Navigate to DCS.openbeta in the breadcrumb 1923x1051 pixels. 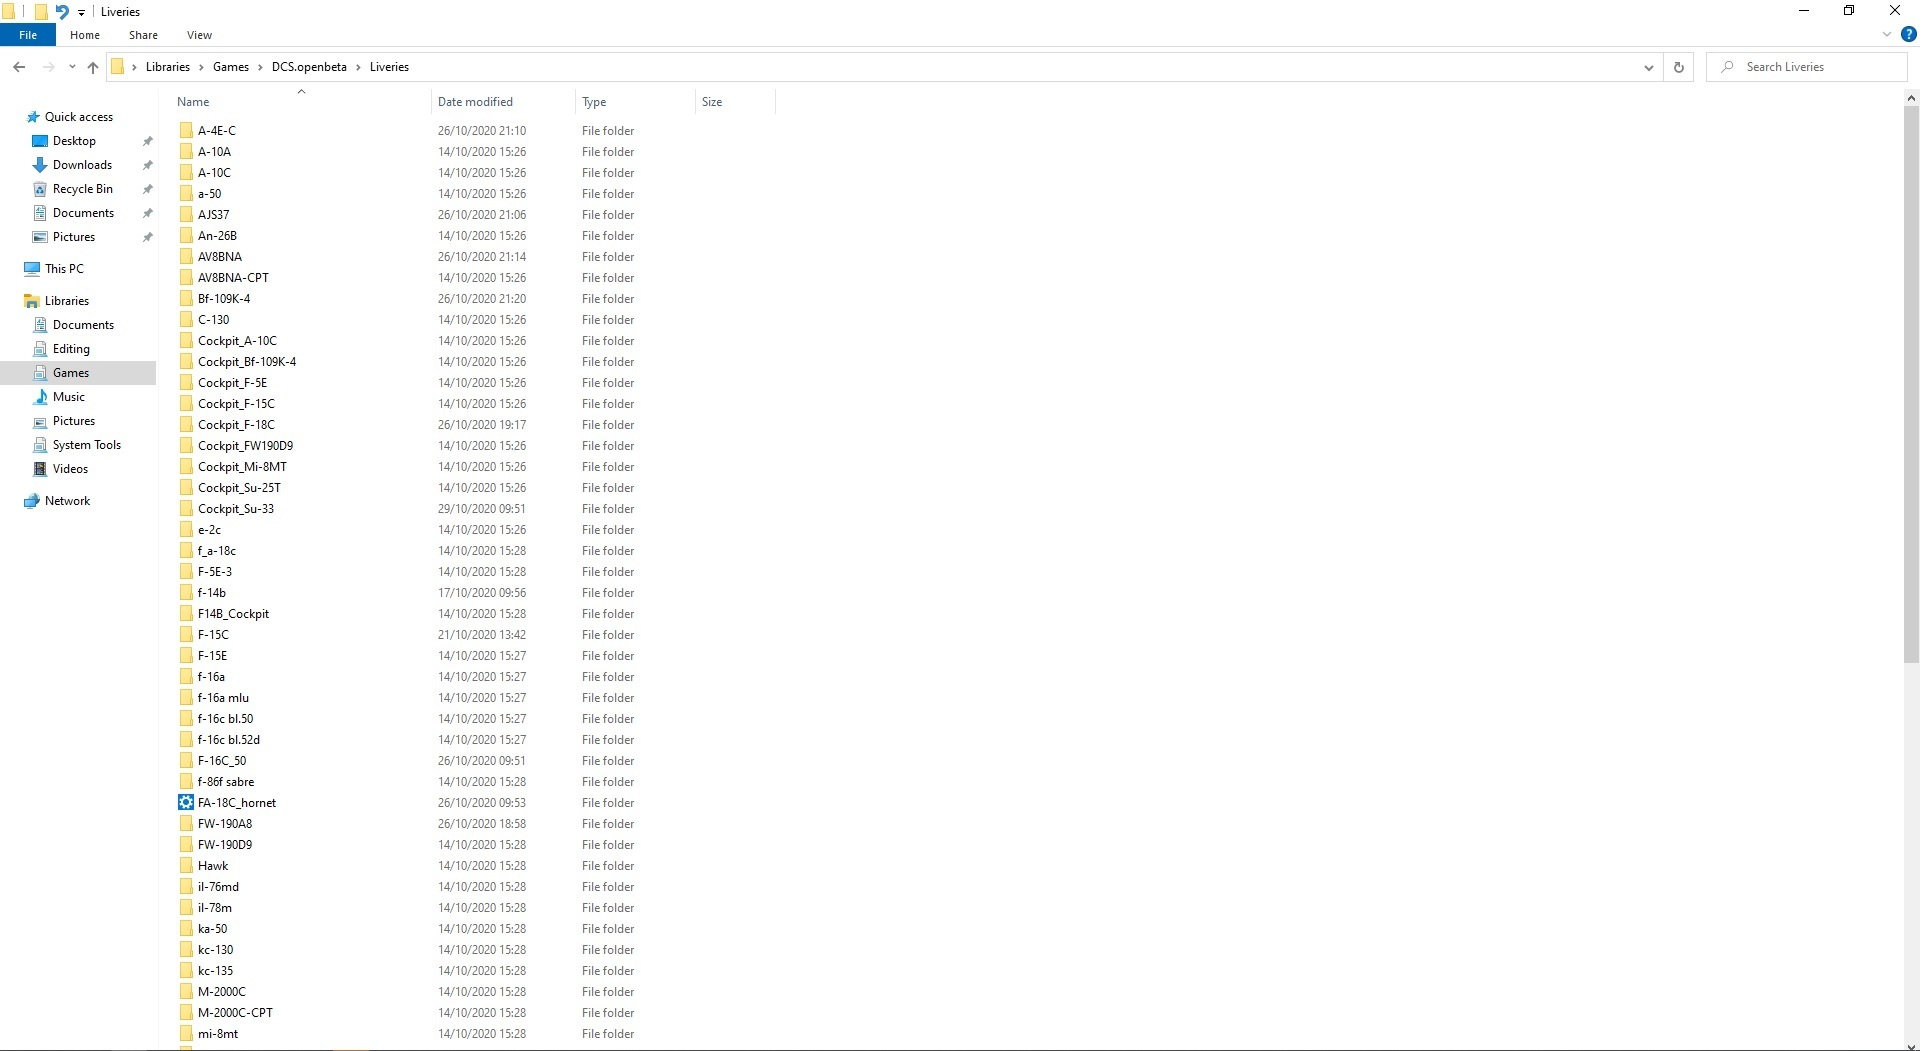pos(309,67)
